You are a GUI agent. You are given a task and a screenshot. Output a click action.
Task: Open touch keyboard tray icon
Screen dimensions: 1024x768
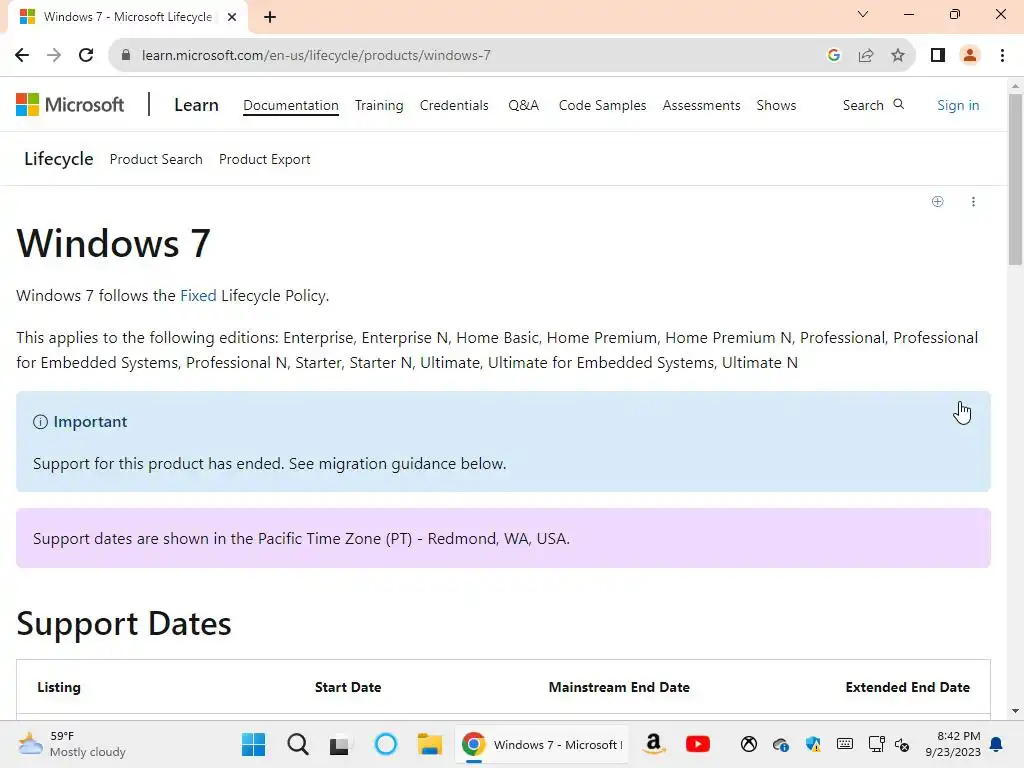tap(844, 744)
